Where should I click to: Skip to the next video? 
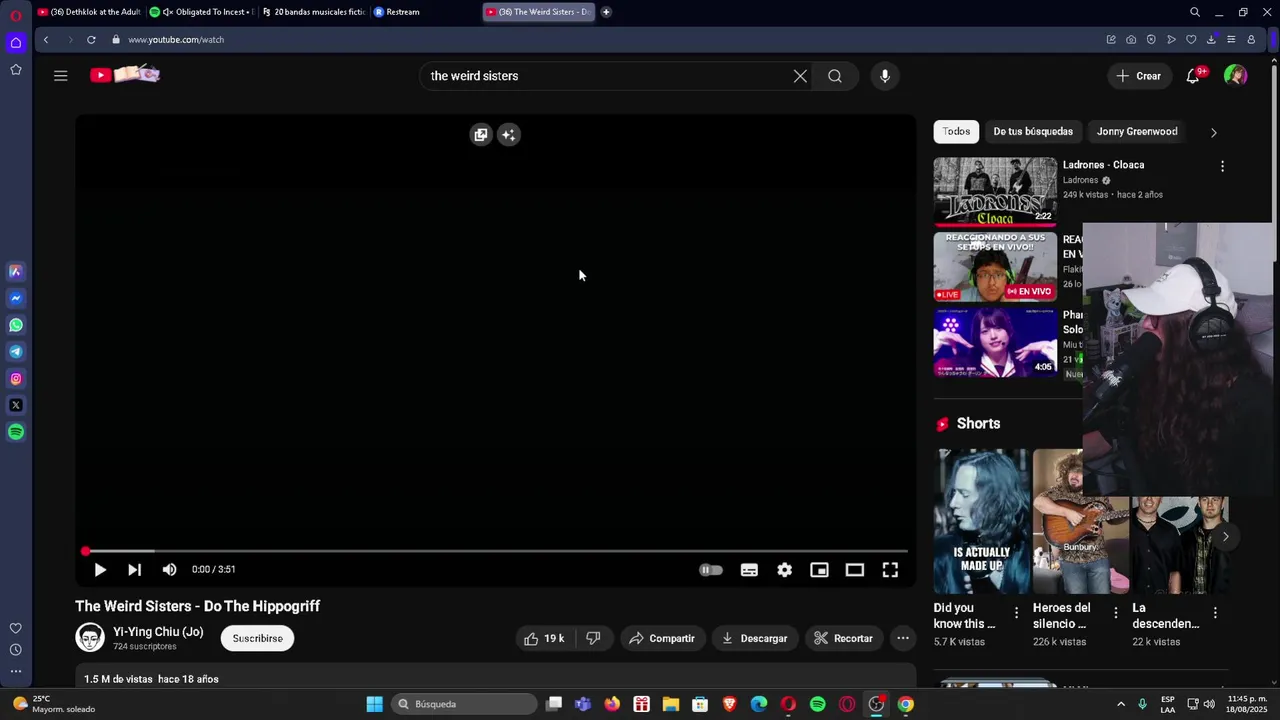(134, 570)
